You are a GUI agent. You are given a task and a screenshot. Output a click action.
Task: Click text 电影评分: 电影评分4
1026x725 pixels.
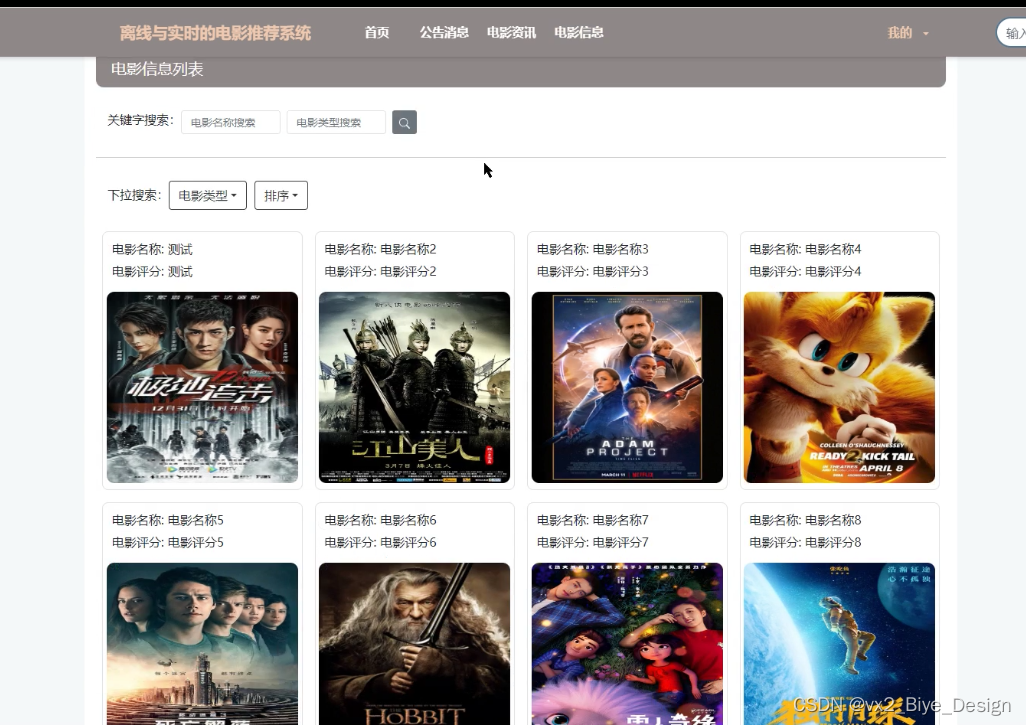(x=805, y=272)
